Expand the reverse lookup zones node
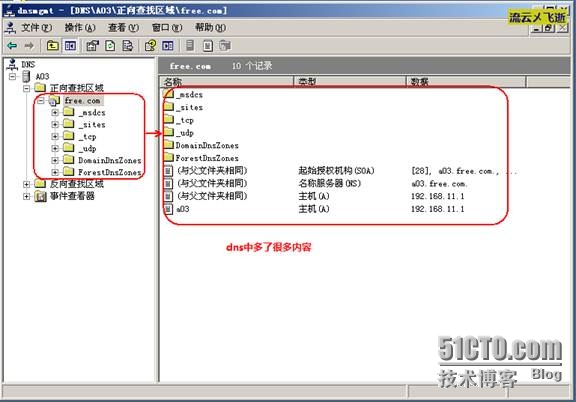Image resolution: width=576 pixels, height=402 pixels. tap(26, 184)
